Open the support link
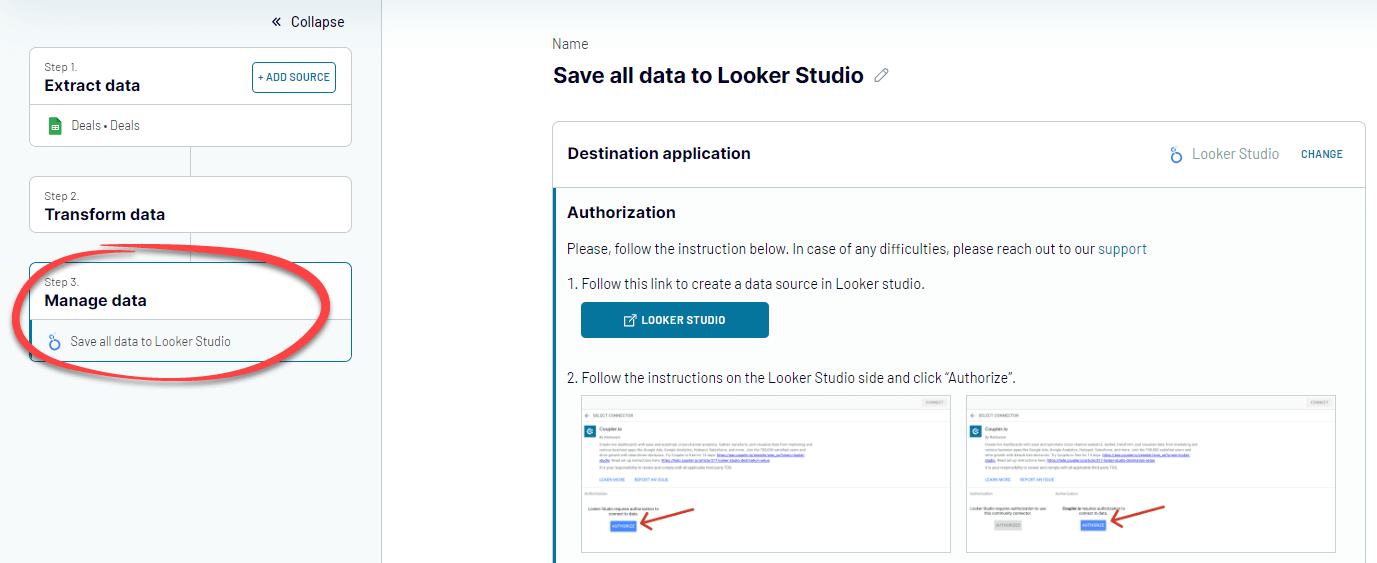 point(1122,249)
